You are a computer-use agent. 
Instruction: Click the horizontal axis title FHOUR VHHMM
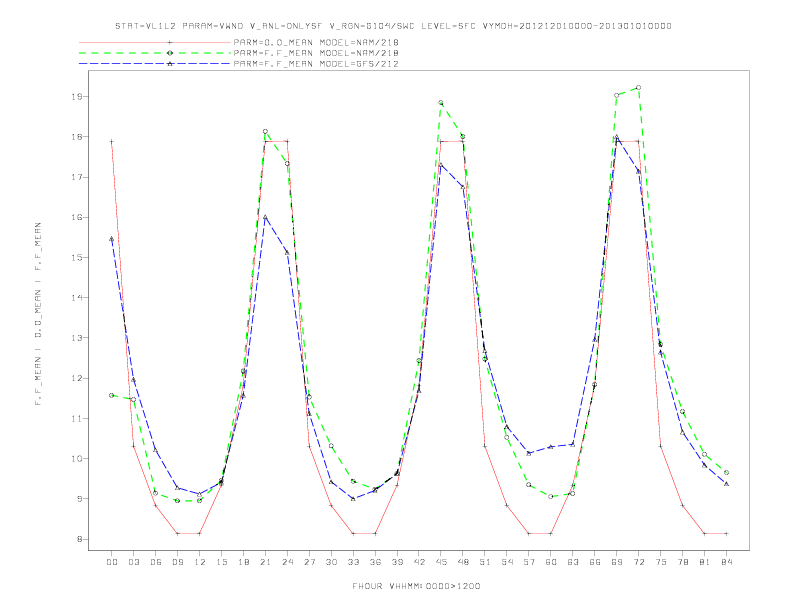pyautogui.click(x=416, y=586)
